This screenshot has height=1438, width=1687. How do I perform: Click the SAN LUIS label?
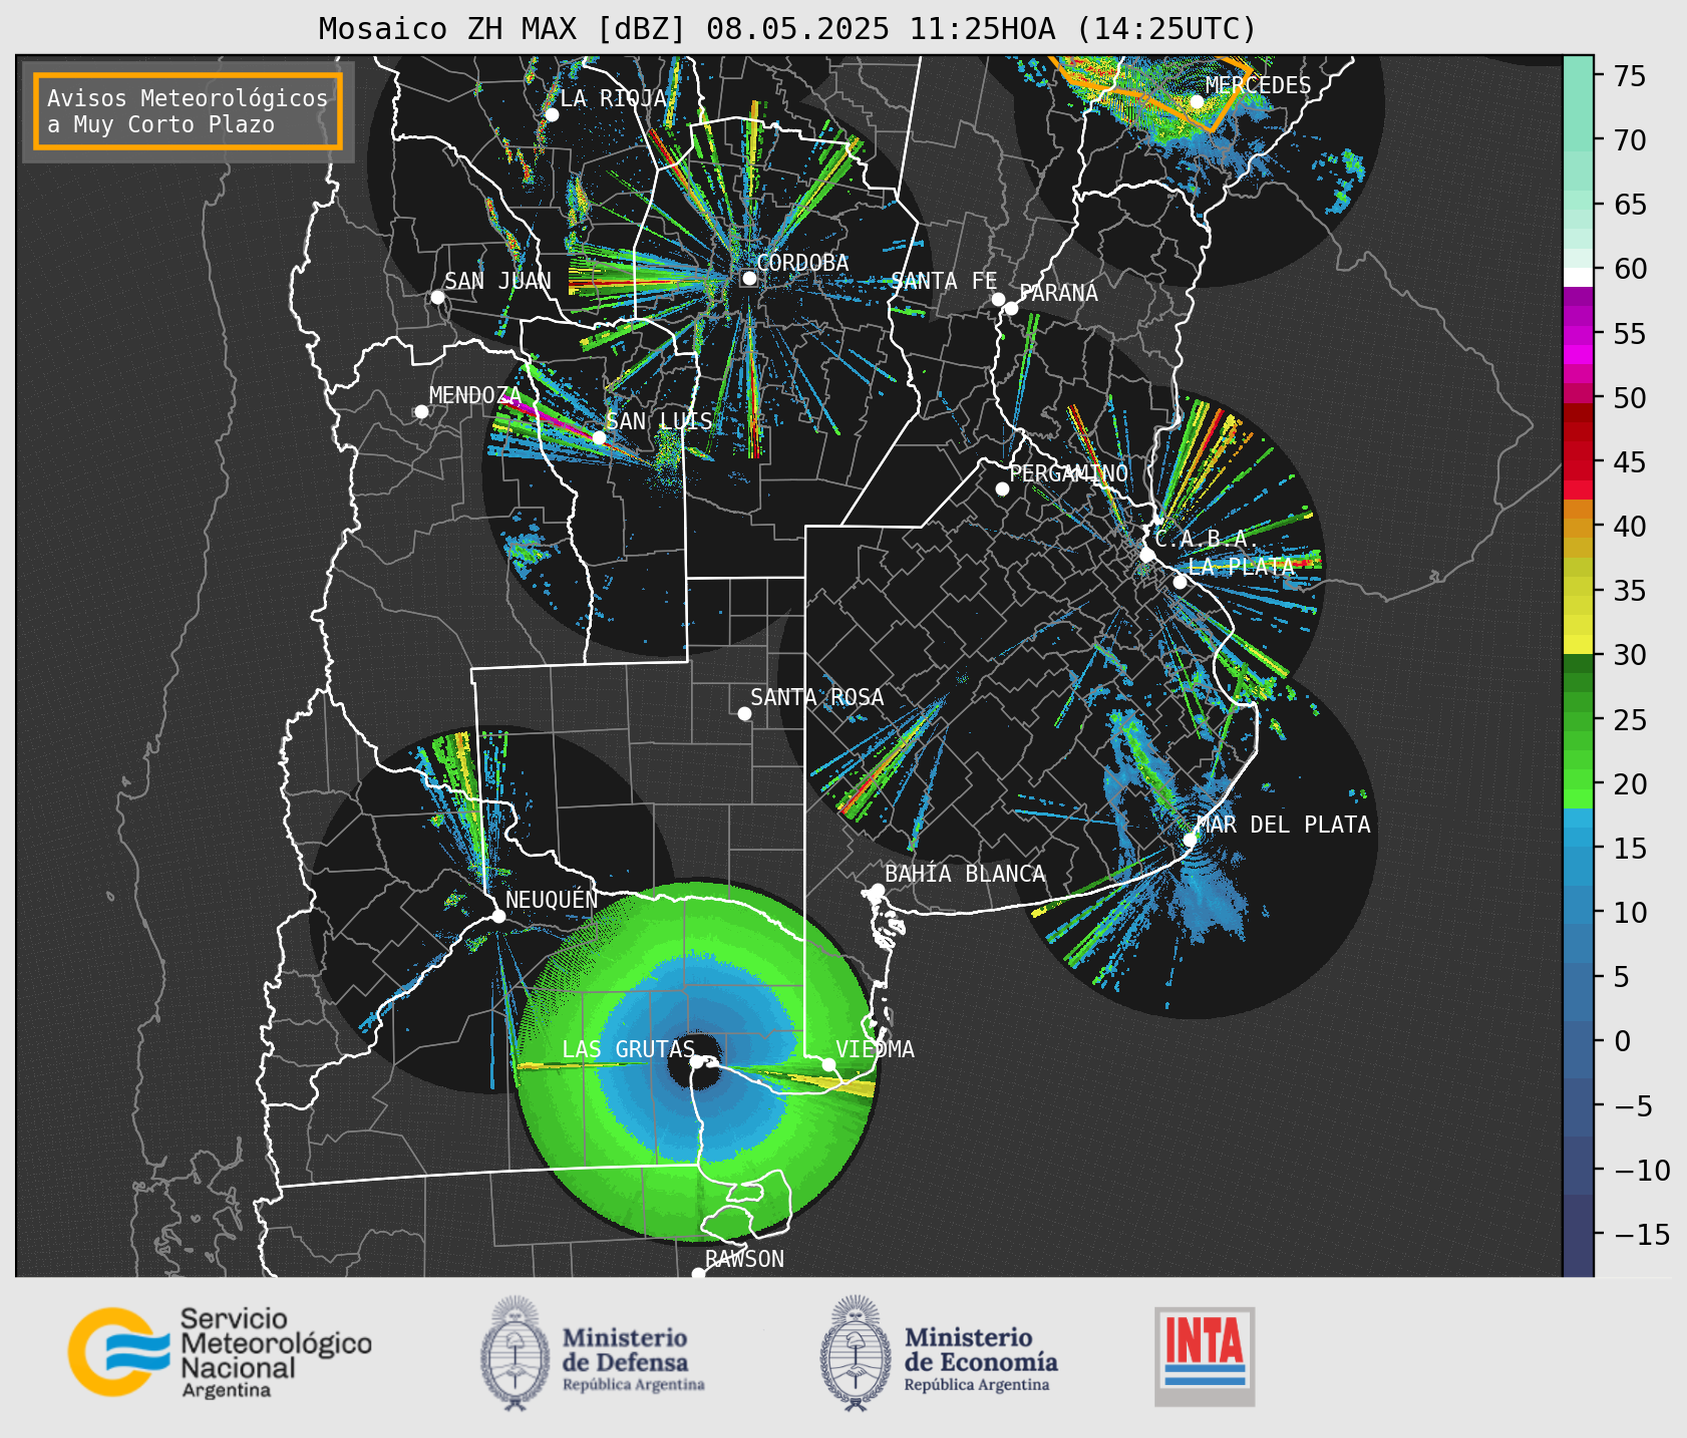(x=659, y=421)
